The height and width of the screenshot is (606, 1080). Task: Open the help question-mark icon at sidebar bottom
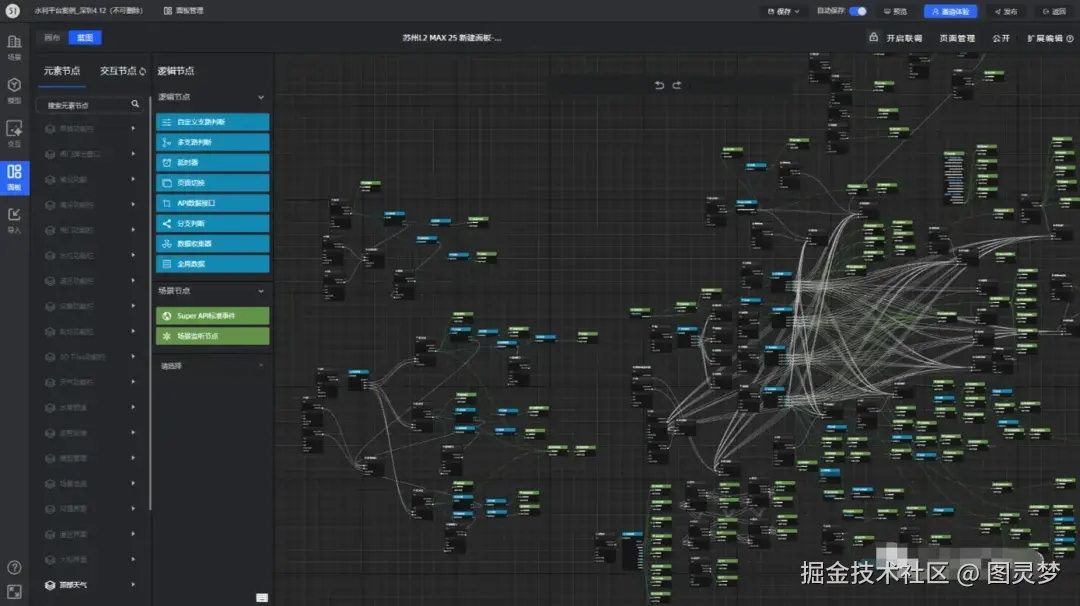click(14, 567)
